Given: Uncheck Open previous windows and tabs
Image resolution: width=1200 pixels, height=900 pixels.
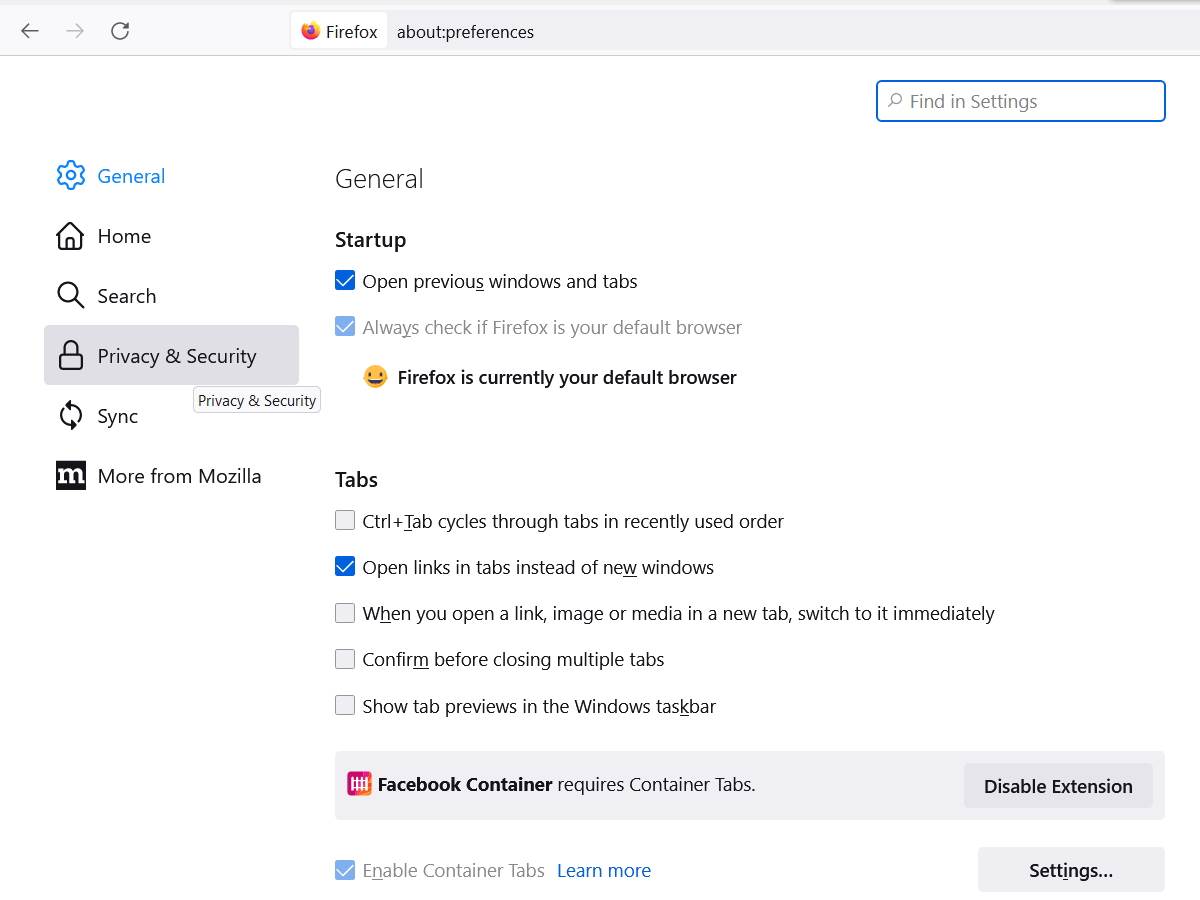Looking at the screenshot, I should click(345, 281).
